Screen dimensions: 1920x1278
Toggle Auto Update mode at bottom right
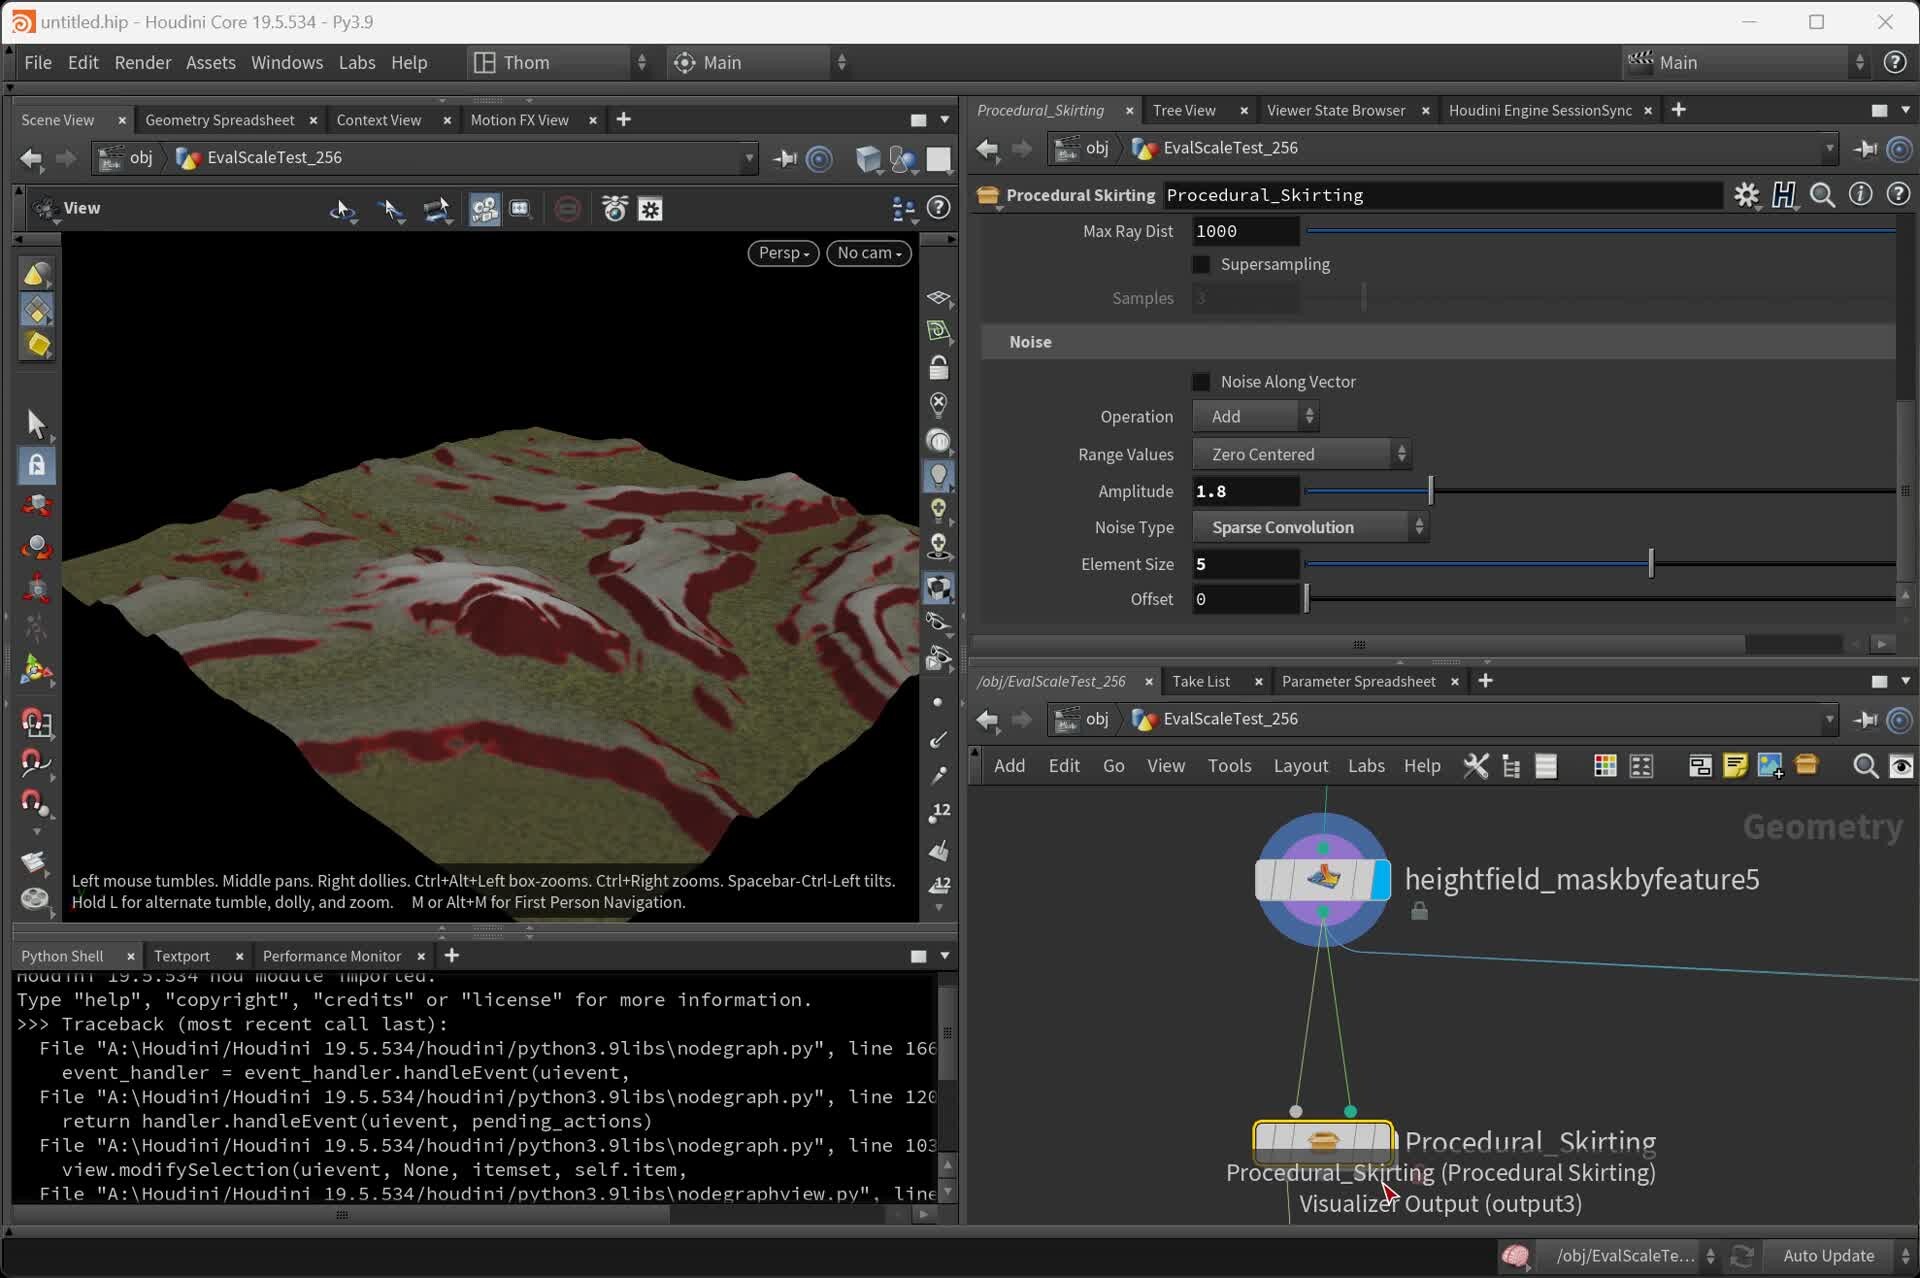[1828, 1255]
